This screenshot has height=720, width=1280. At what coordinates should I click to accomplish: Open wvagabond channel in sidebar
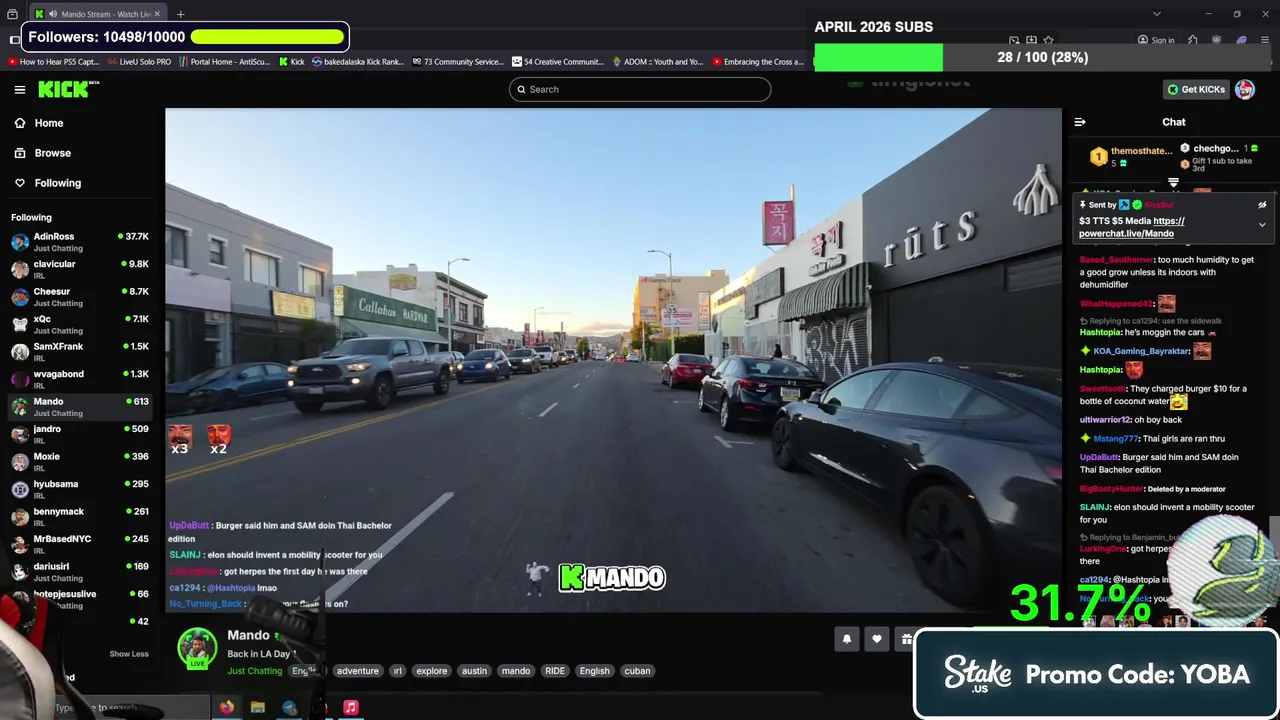click(x=80, y=379)
